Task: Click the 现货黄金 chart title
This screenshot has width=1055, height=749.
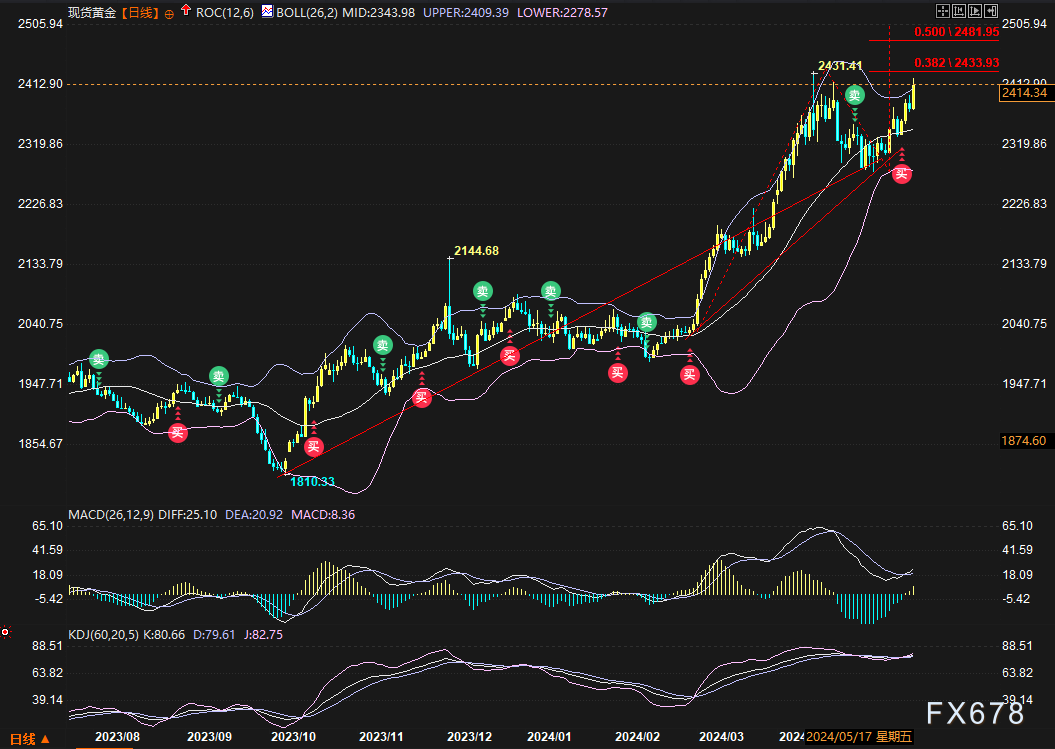Action: click(x=92, y=13)
